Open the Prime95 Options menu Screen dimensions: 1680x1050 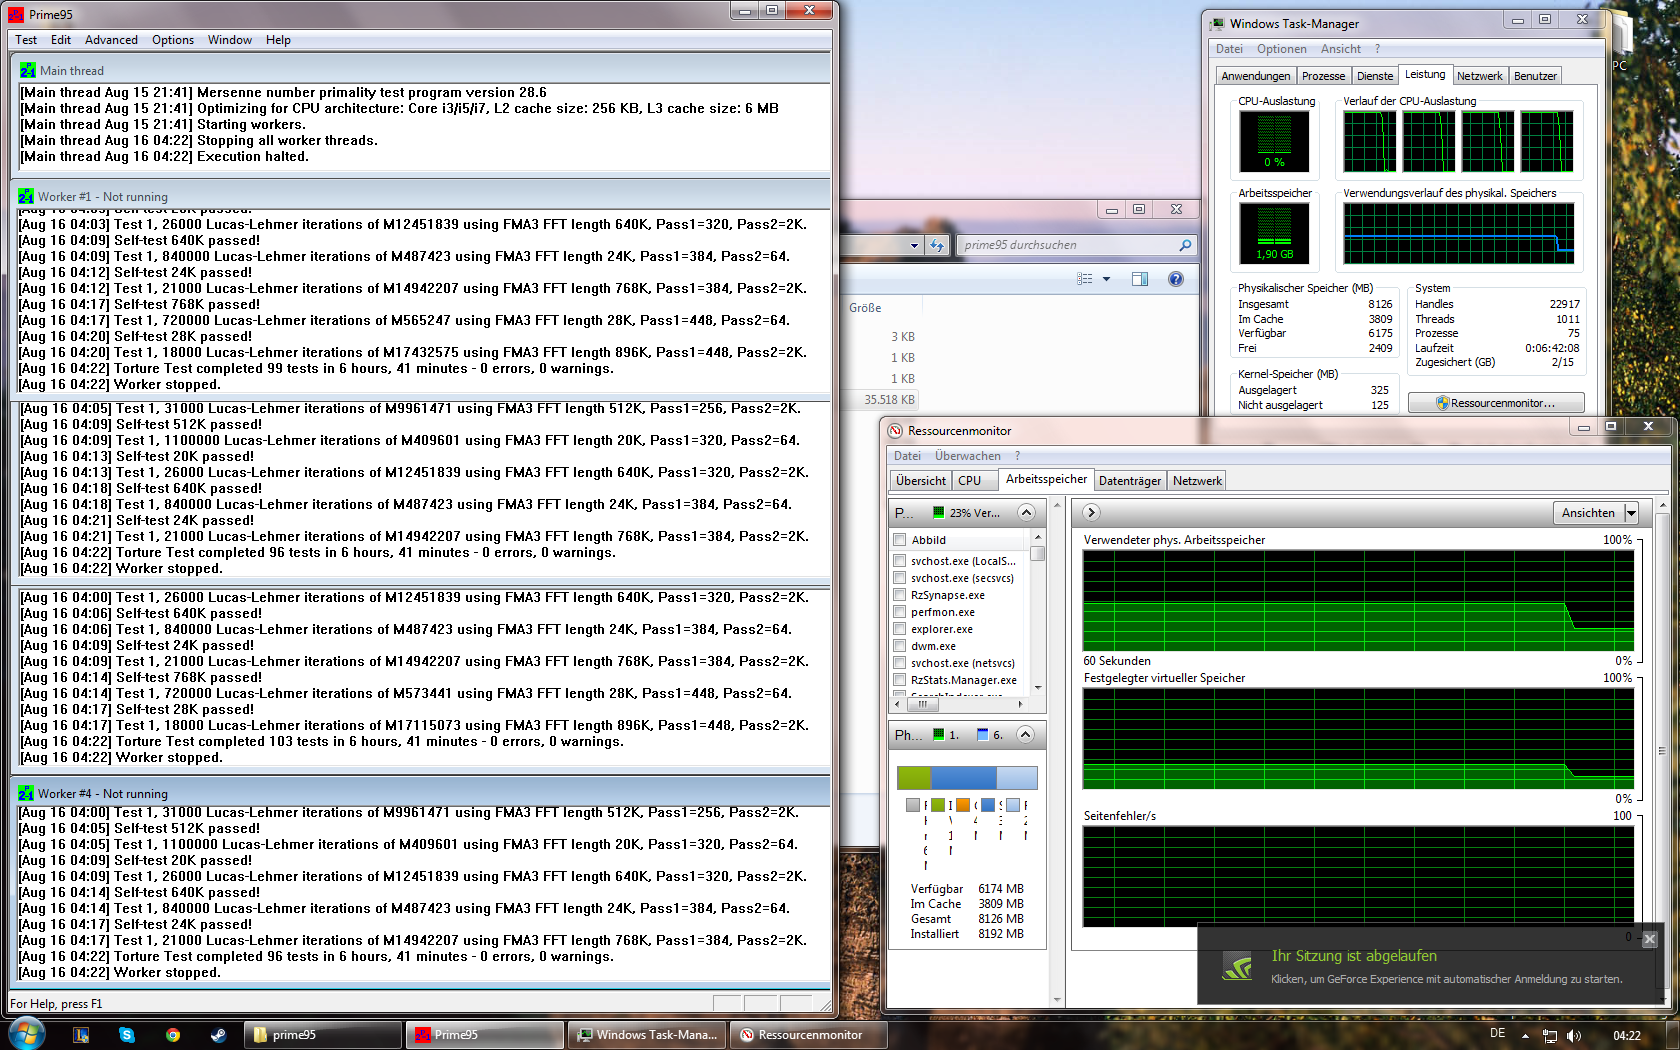173,40
